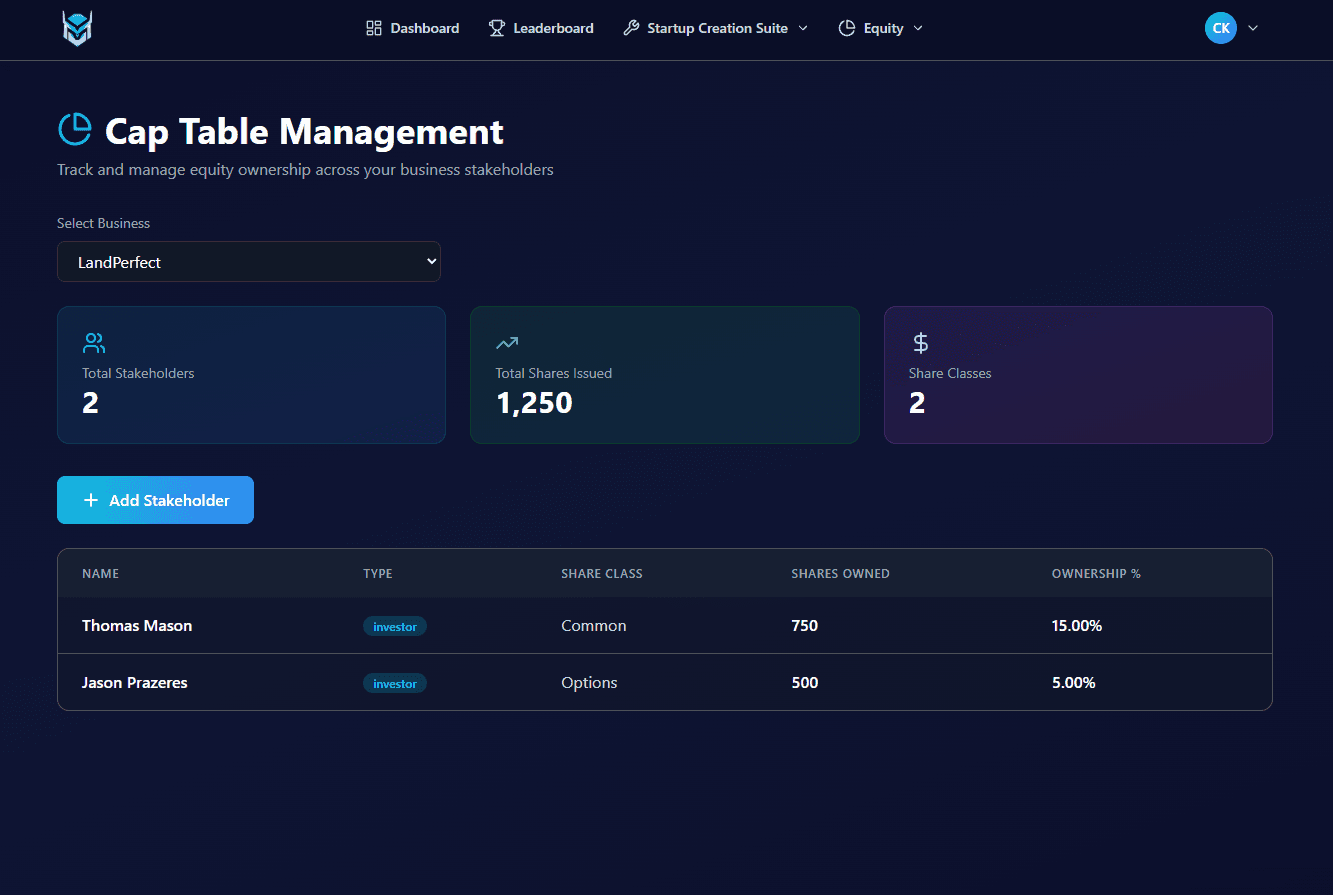Click the Add Stakeholder button
Image resolution: width=1333 pixels, height=895 pixels.
pyautogui.click(x=155, y=499)
